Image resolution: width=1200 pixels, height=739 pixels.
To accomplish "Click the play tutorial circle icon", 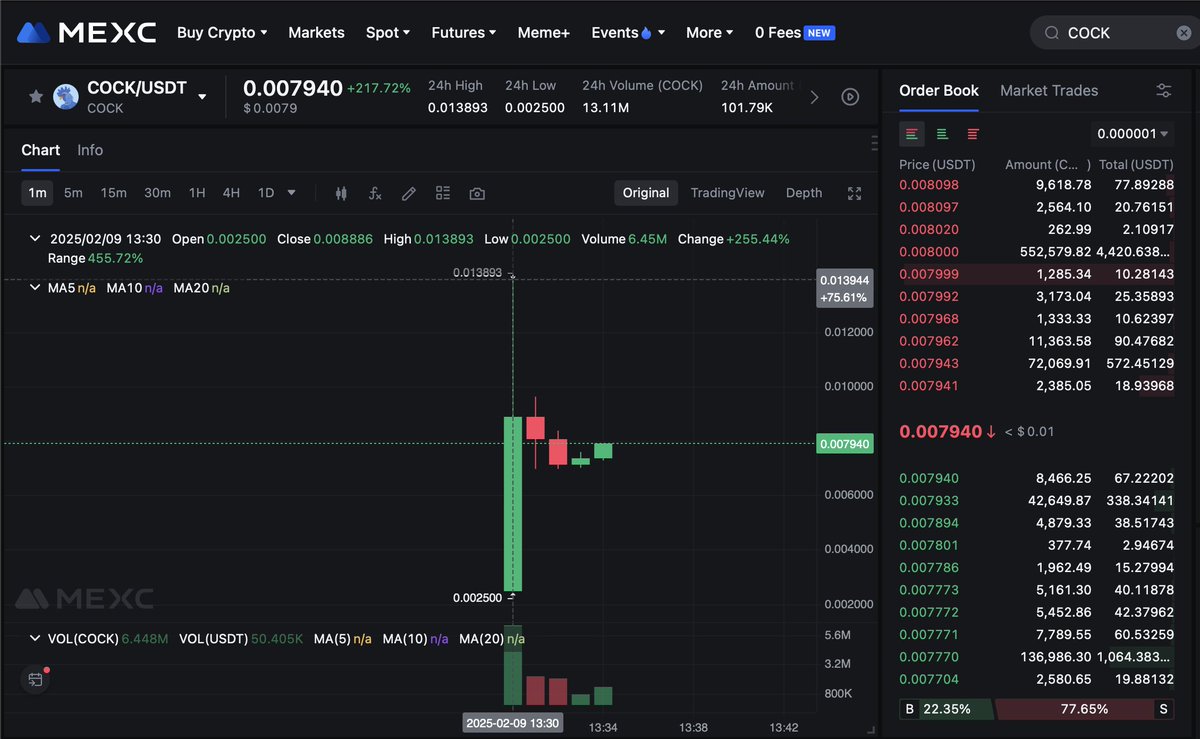I will coord(850,97).
